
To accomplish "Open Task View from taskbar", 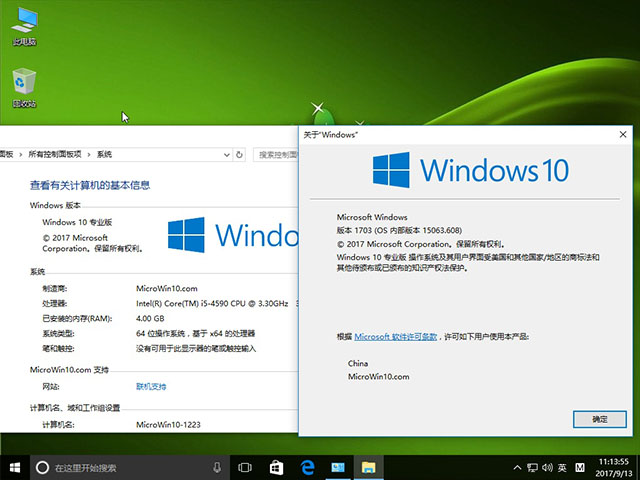I will (245, 467).
